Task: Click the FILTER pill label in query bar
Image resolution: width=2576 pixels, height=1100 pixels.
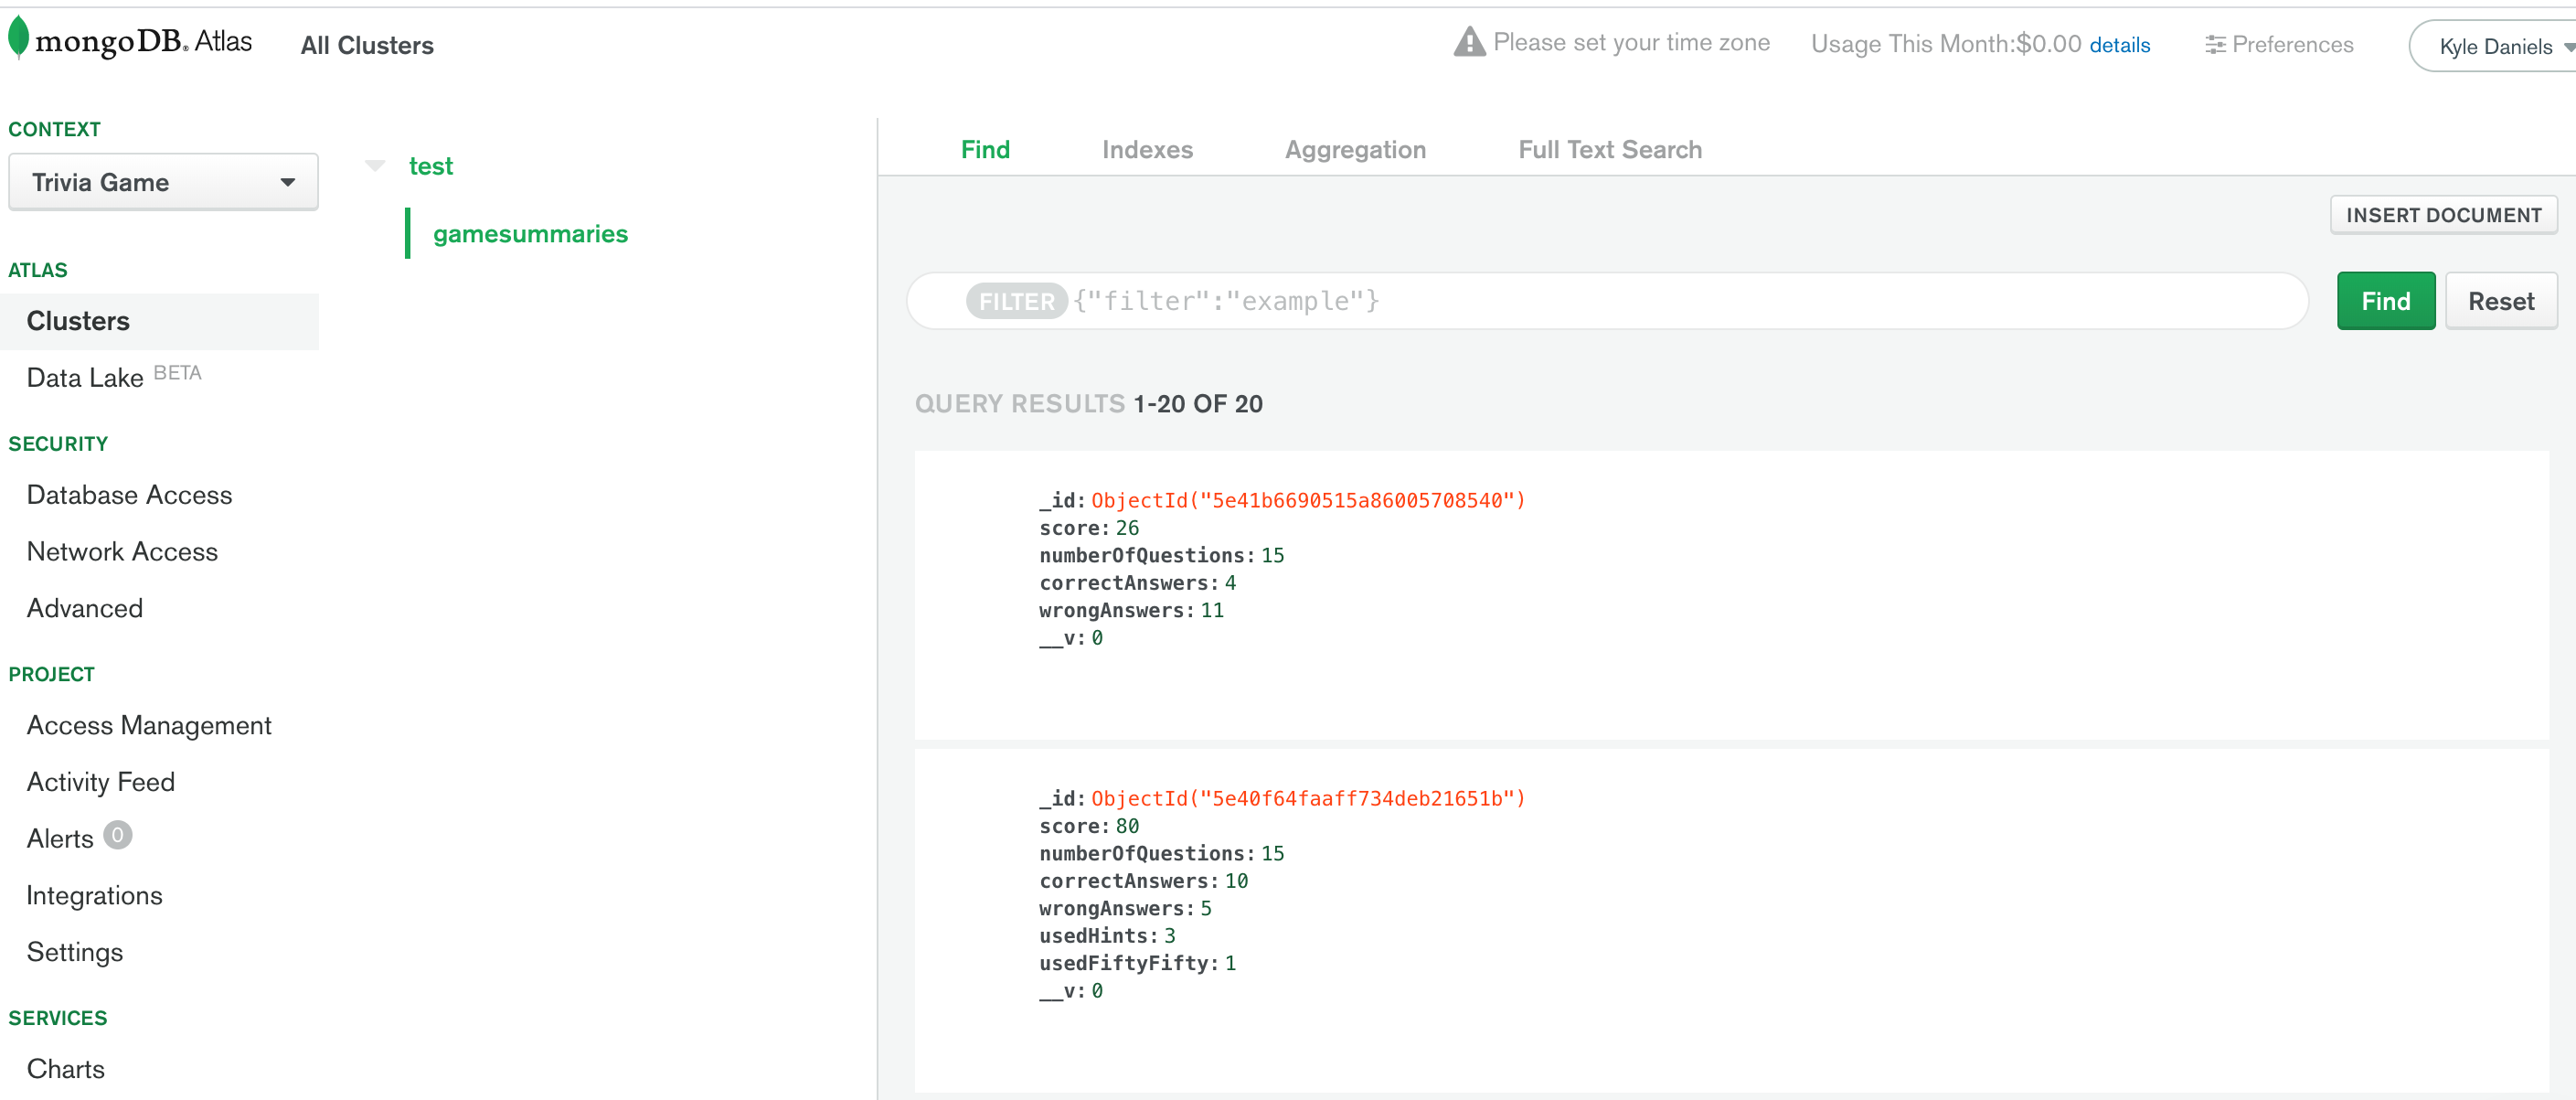Action: pyautogui.click(x=1016, y=301)
